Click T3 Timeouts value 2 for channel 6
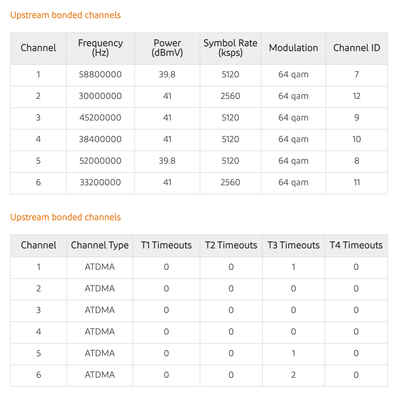This screenshot has width=394, height=400. coord(293,375)
